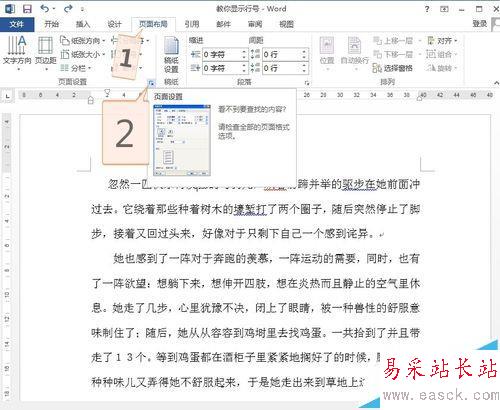This screenshot has height=410, width=500.
Task: Open 自动换行 wrap text menu
Action: (355, 53)
